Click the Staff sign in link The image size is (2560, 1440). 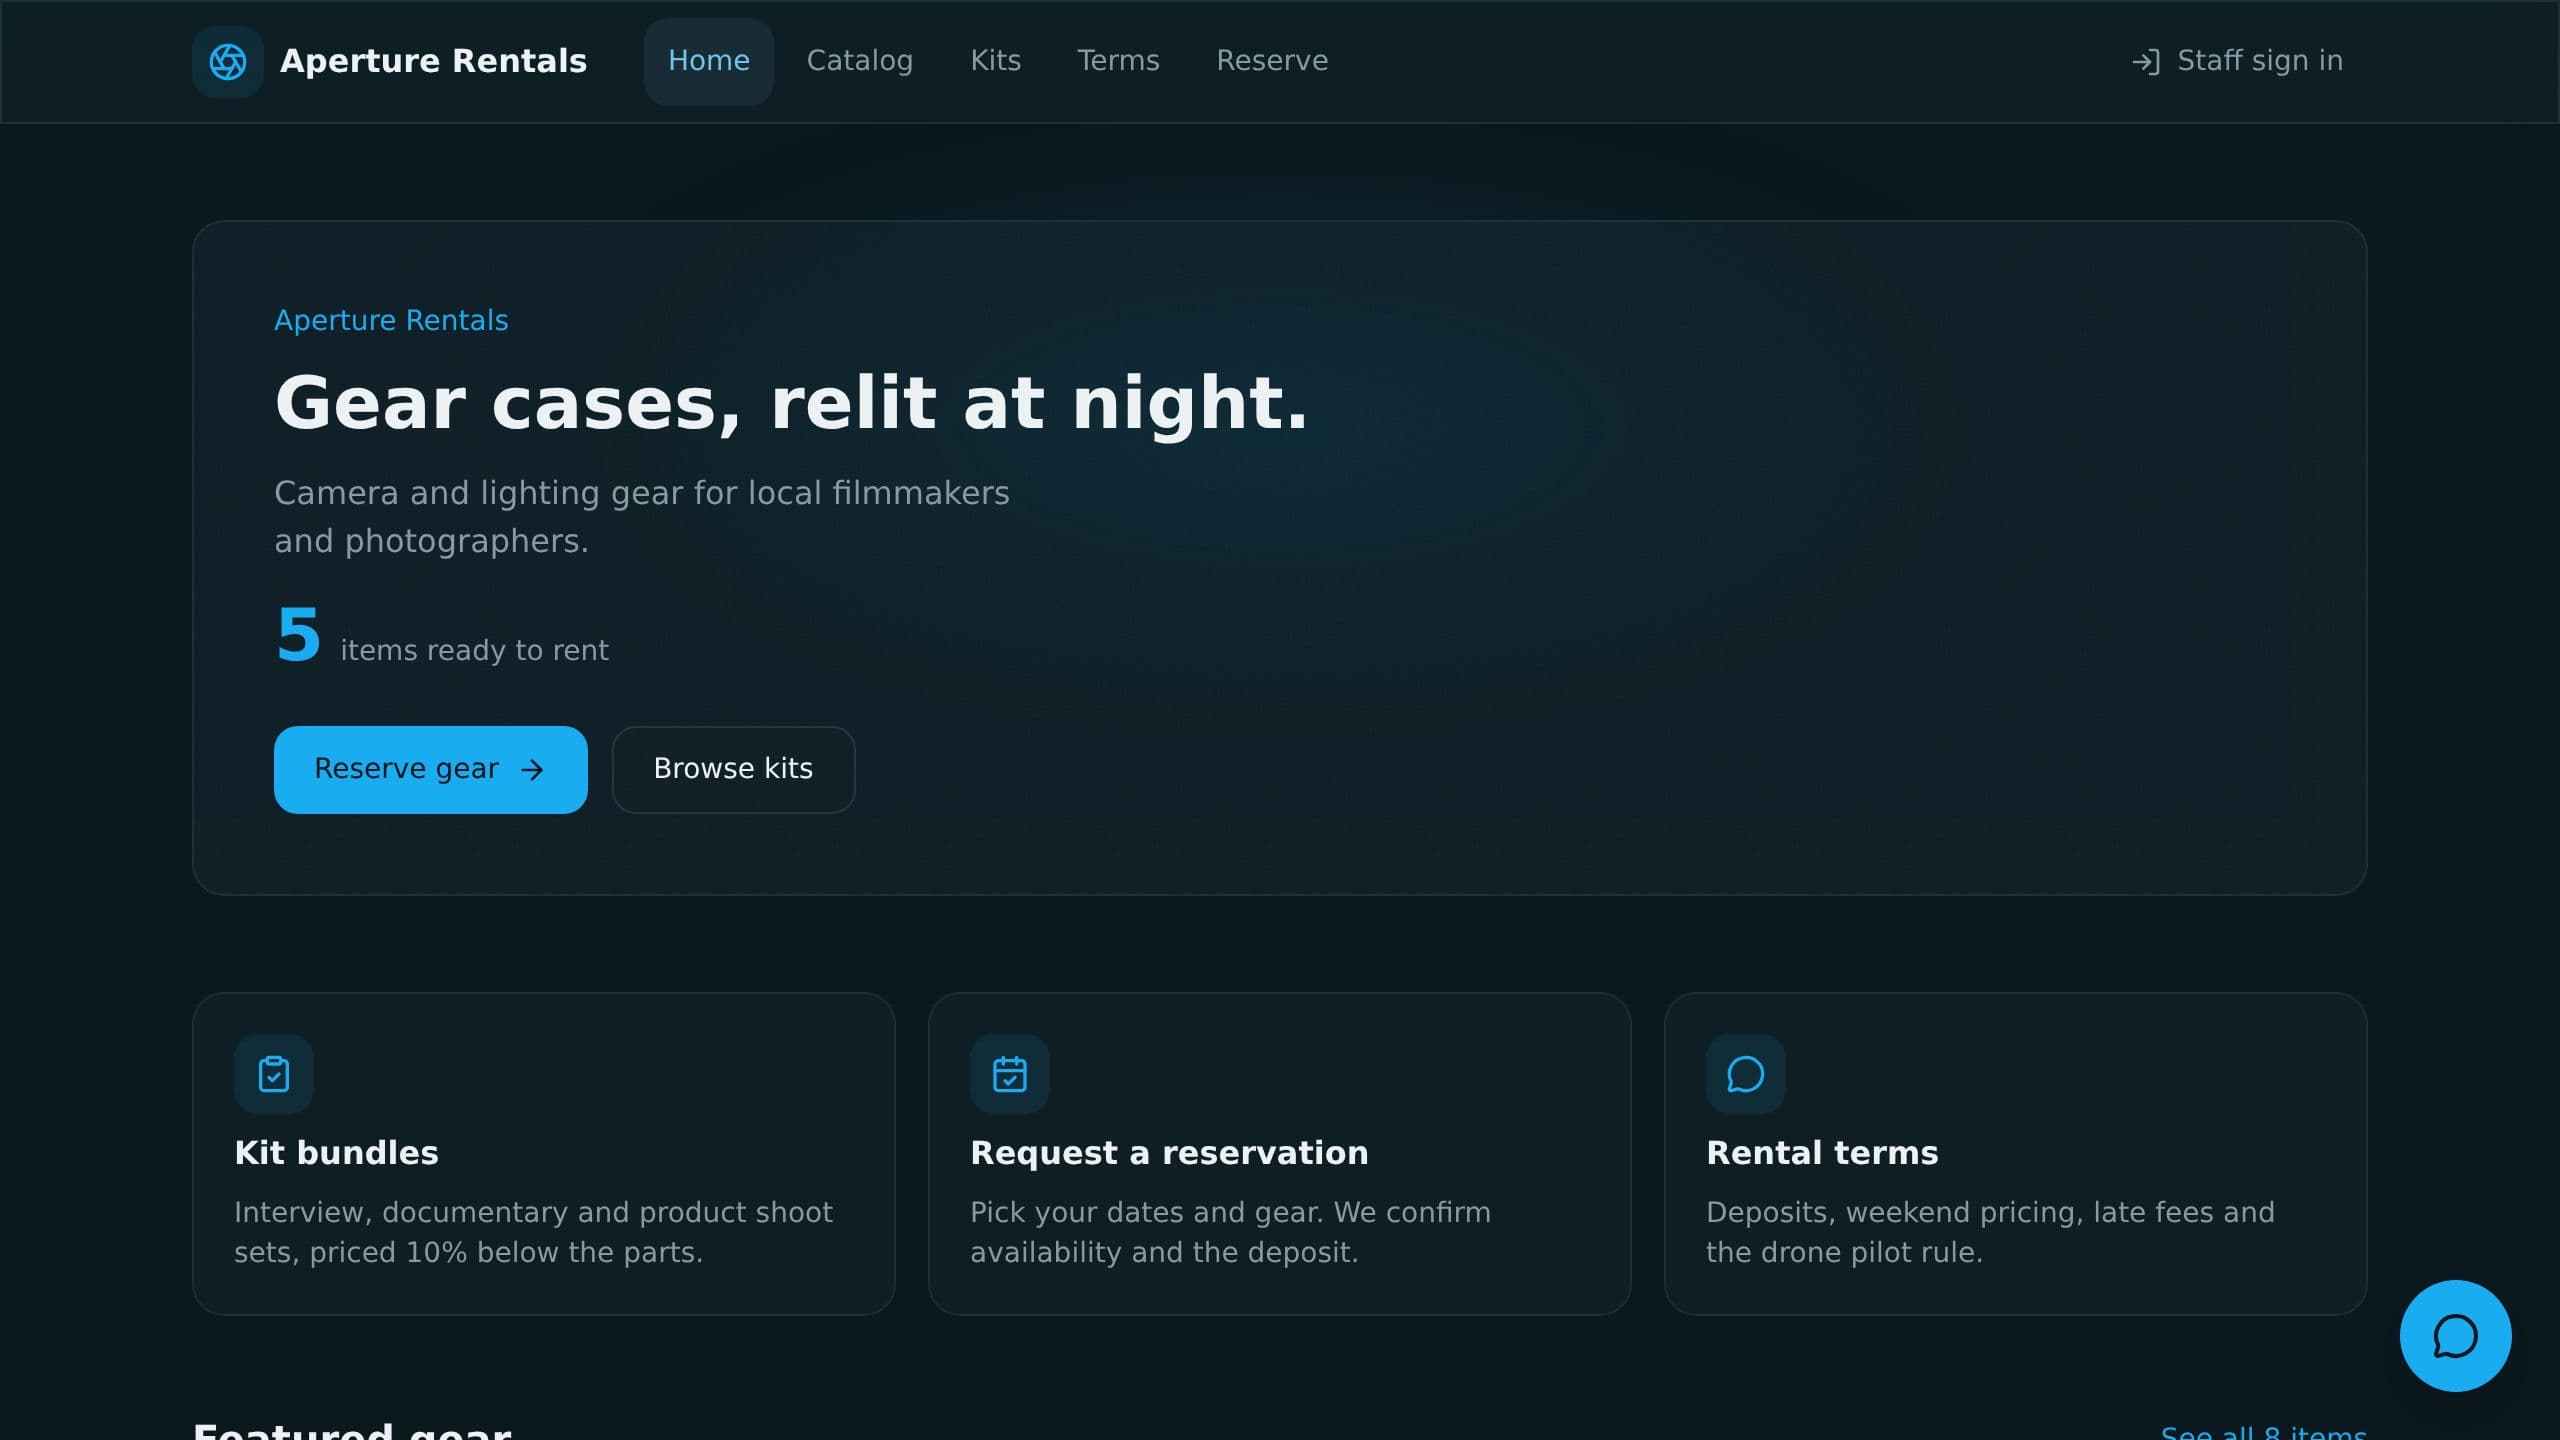[2237, 62]
